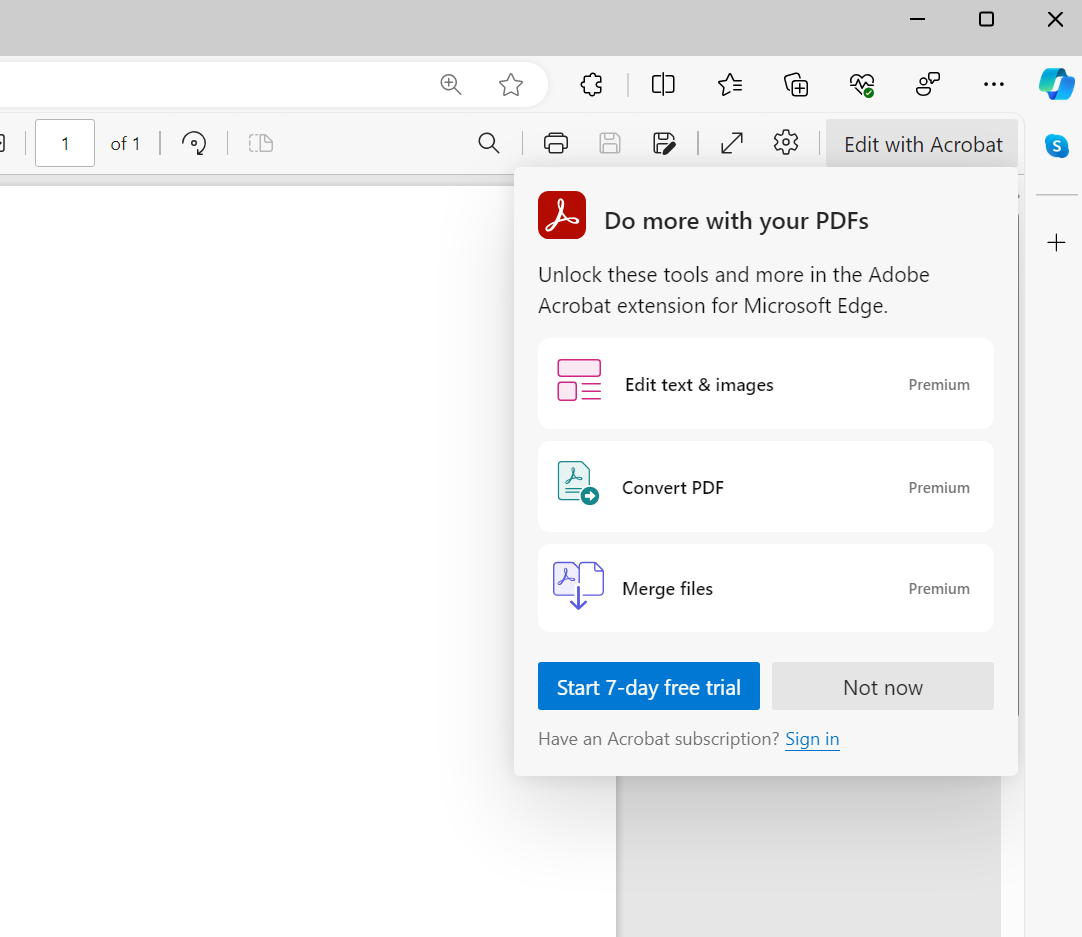Open Browser essentials
The image size is (1082, 937).
click(x=862, y=85)
